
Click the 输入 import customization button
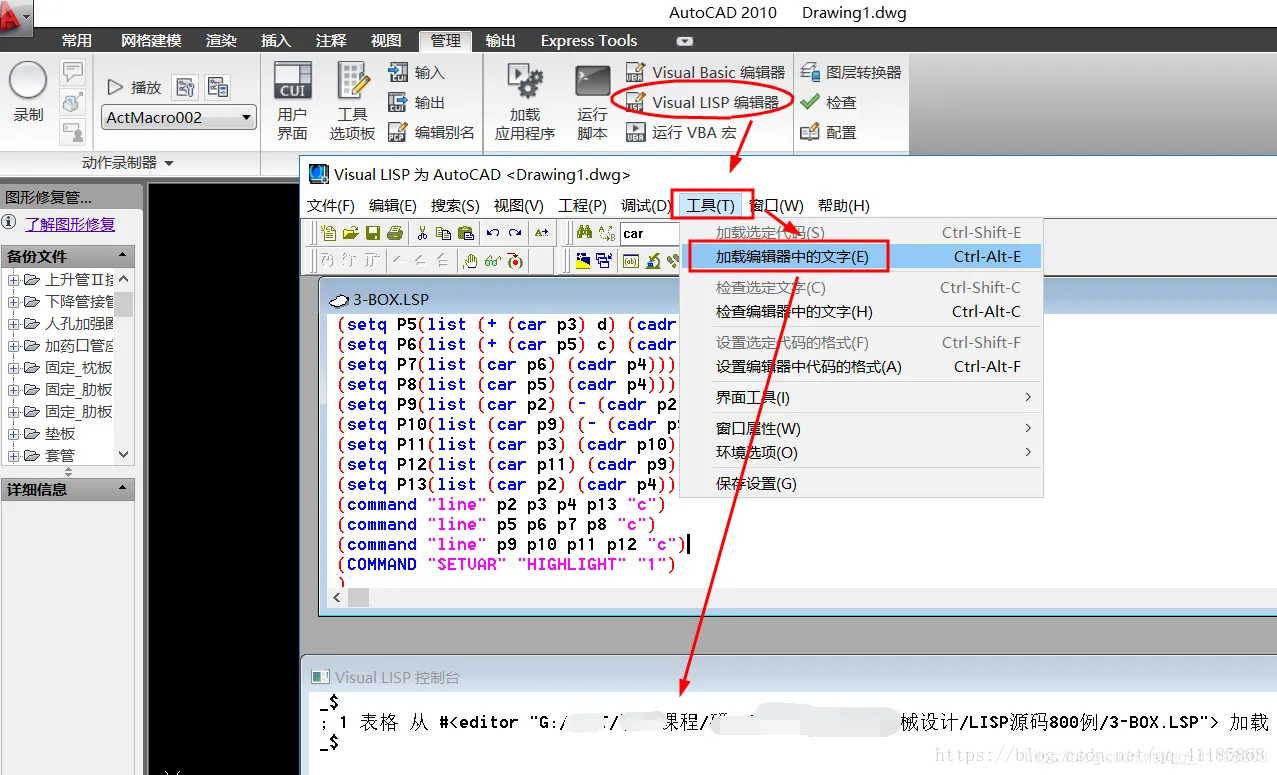(416, 73)
